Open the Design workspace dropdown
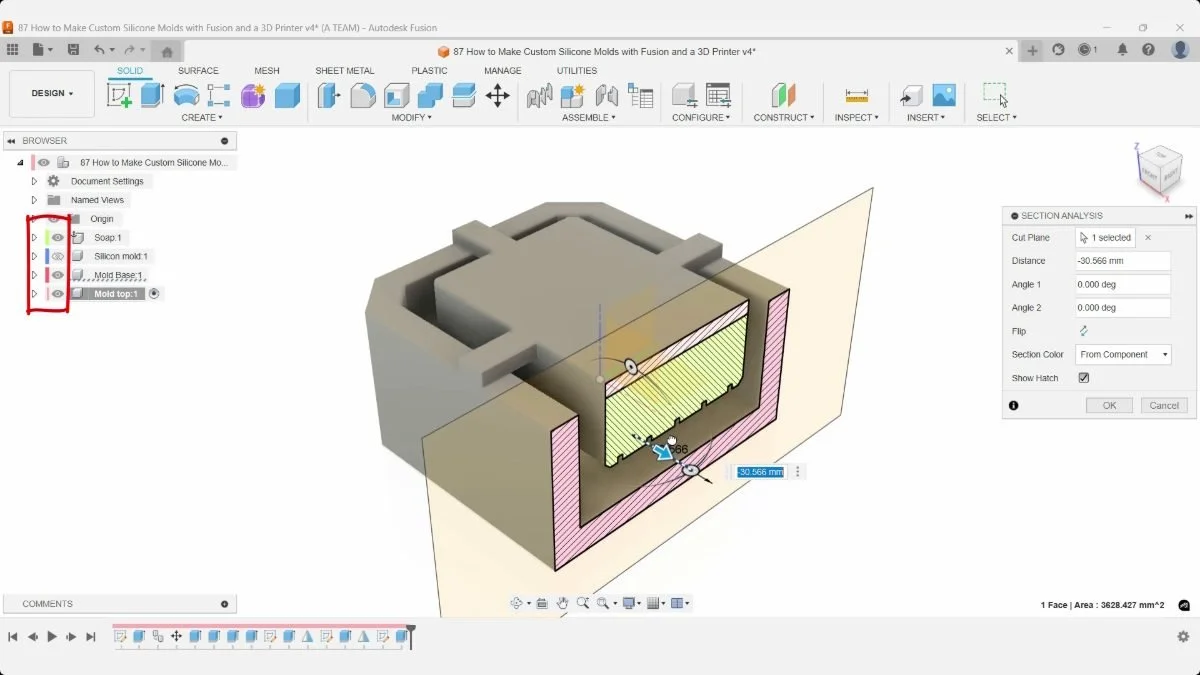Viewport: 1200px width, 675px height. (x=52, y=94)
